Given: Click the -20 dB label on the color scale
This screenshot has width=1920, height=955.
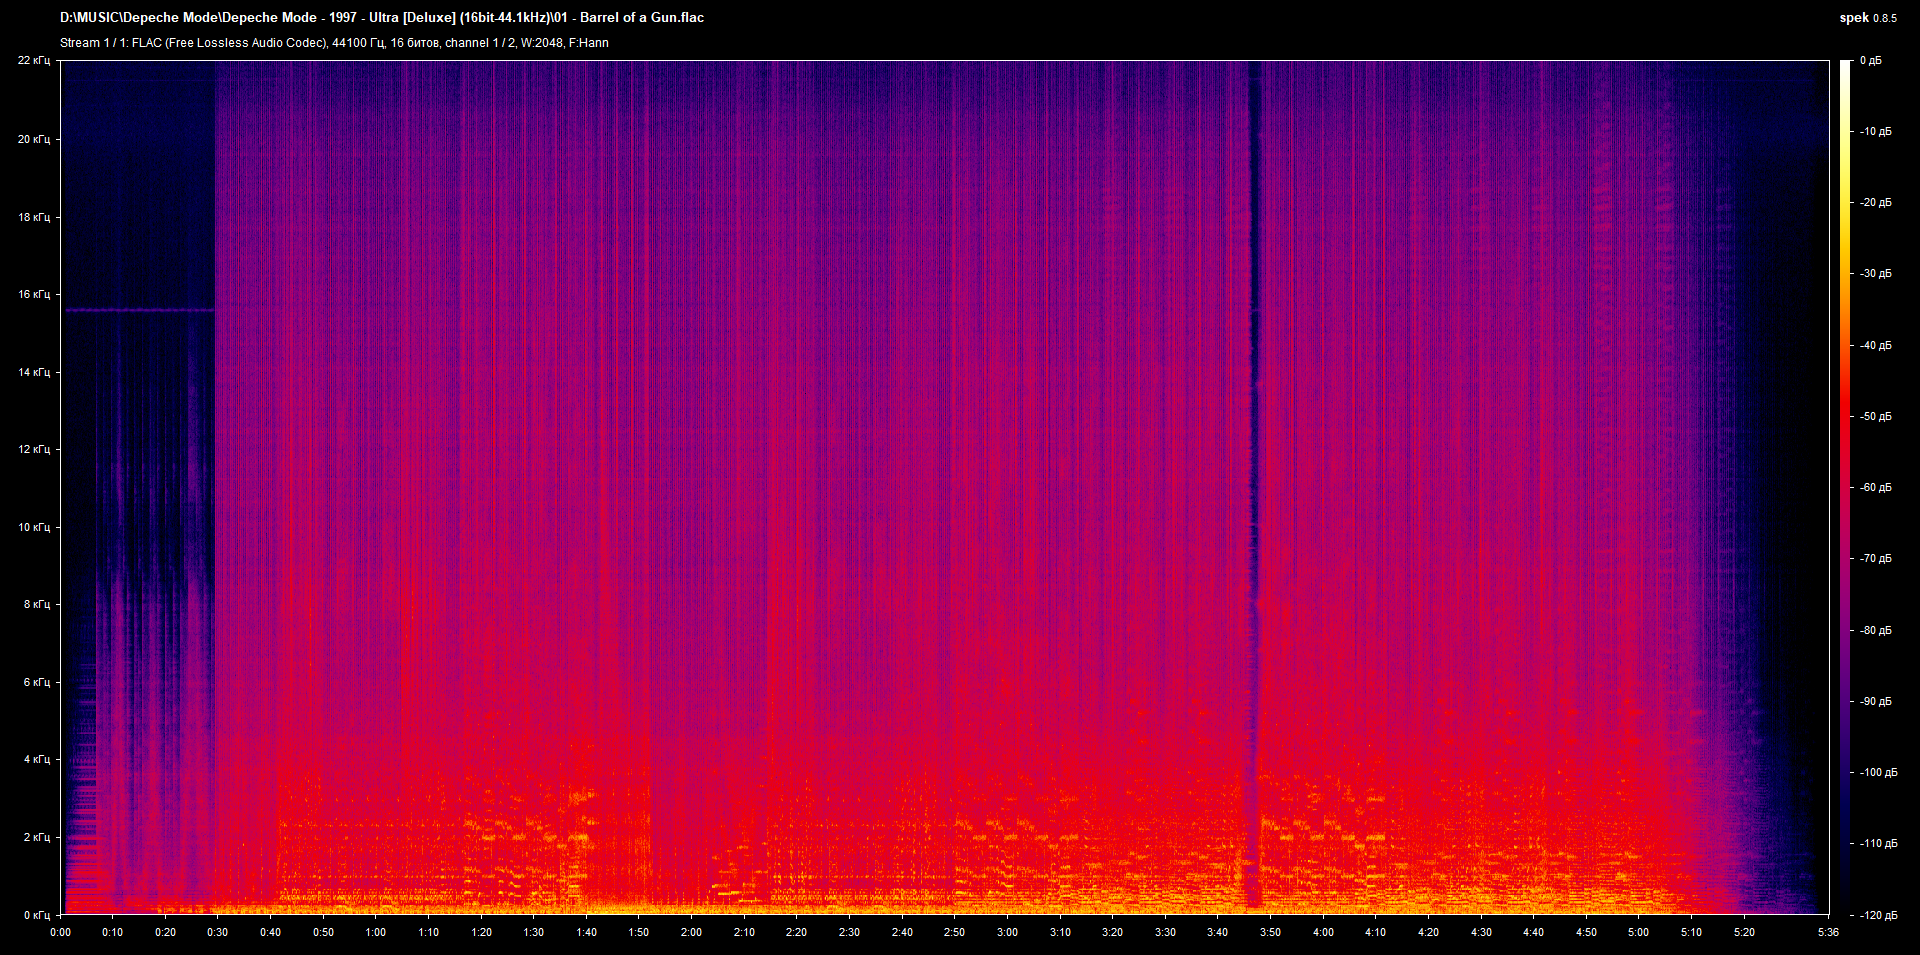Looking at the screenshot, I should (1875, 203).
